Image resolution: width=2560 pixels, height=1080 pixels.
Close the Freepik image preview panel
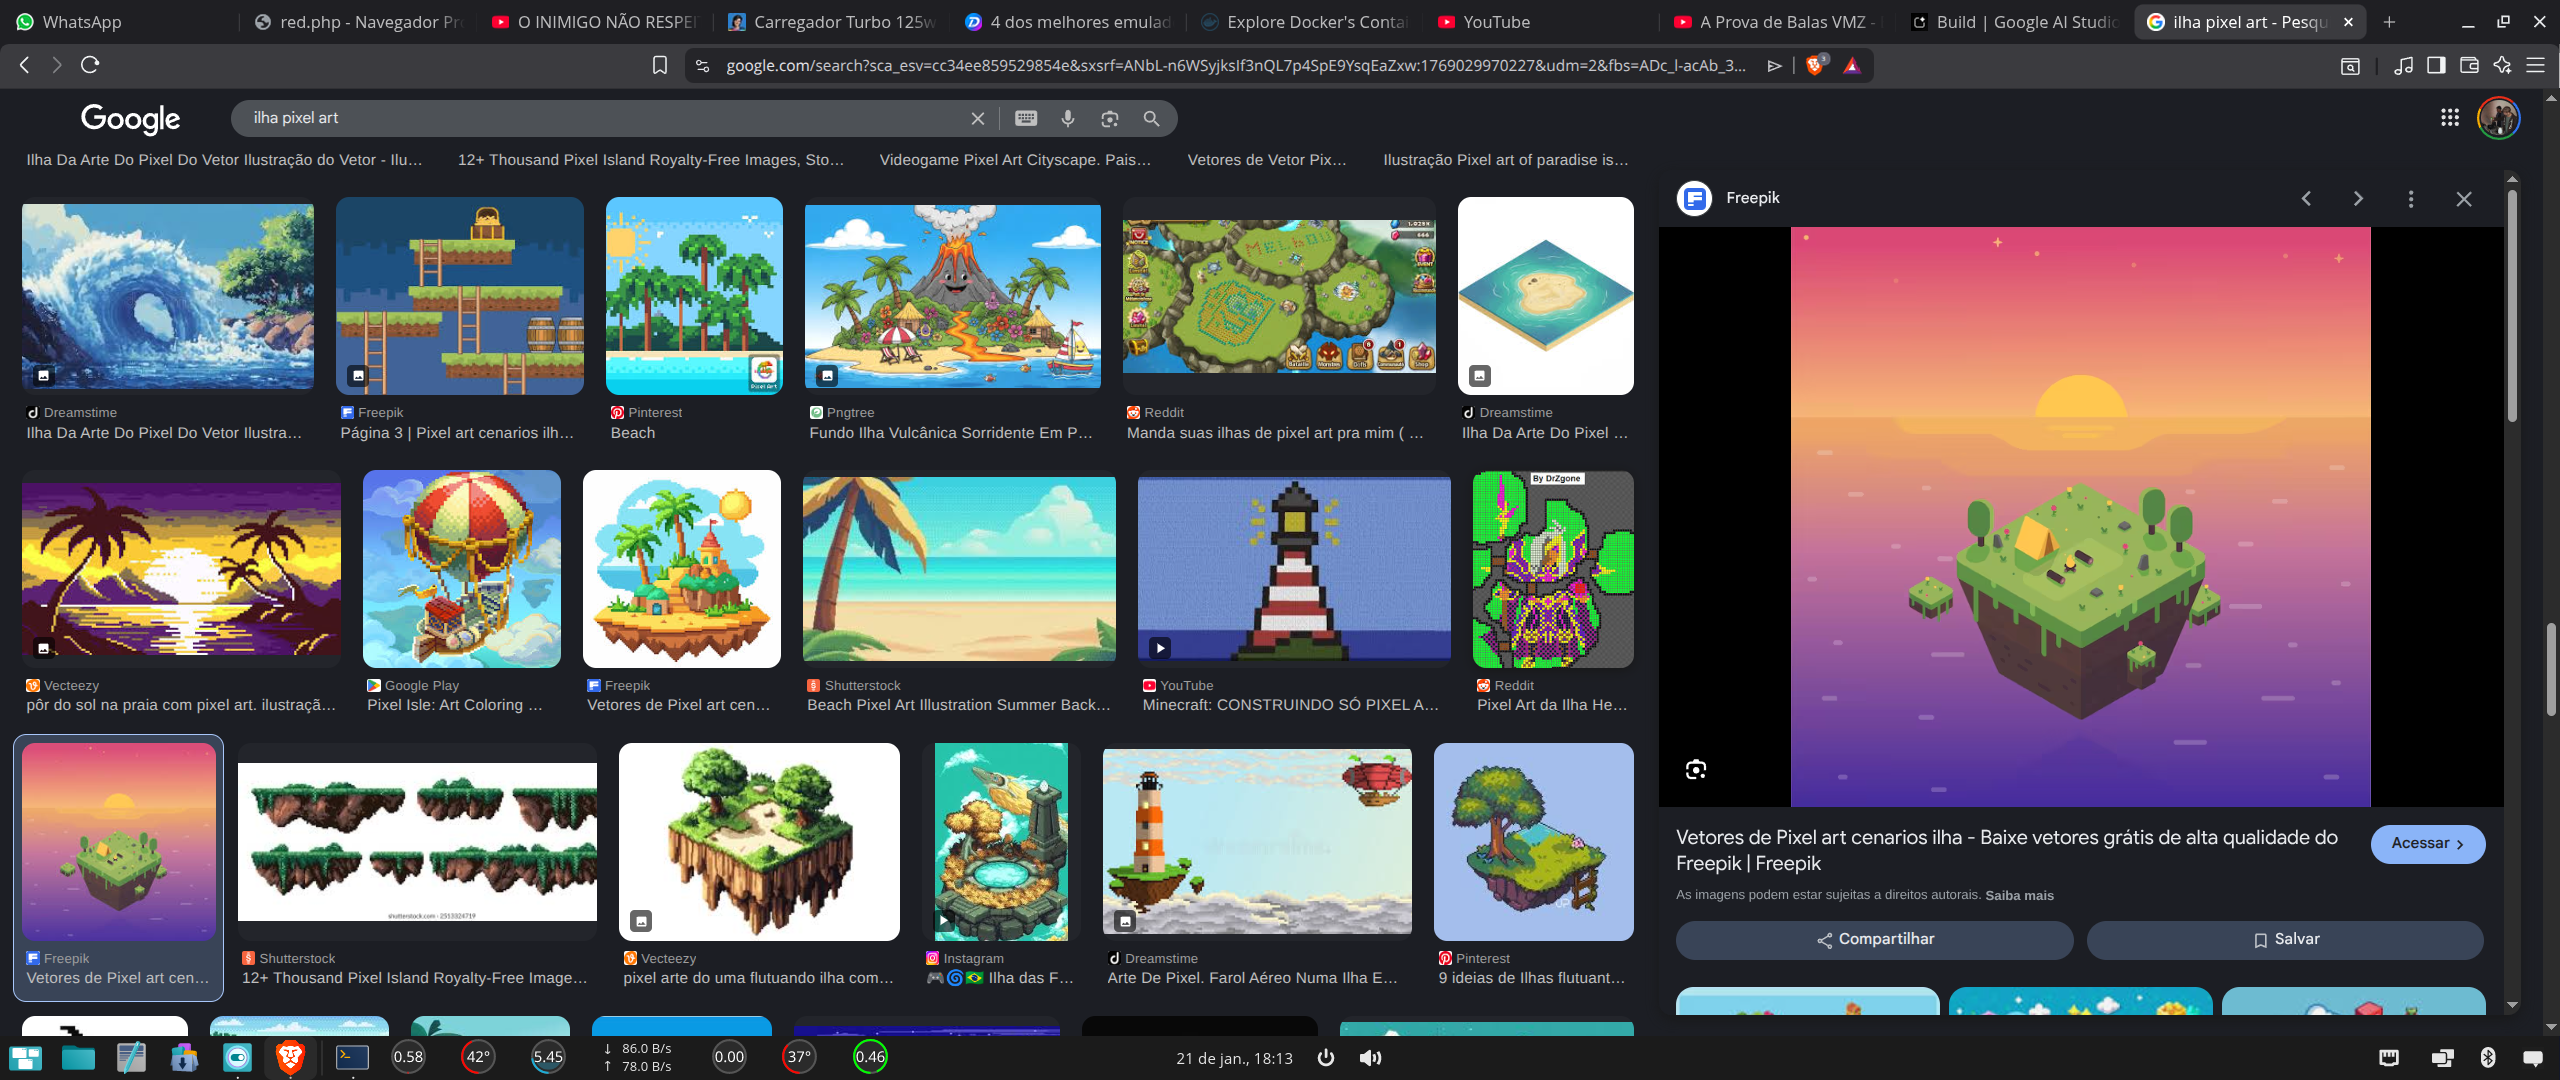click(x=2464, y=199)
